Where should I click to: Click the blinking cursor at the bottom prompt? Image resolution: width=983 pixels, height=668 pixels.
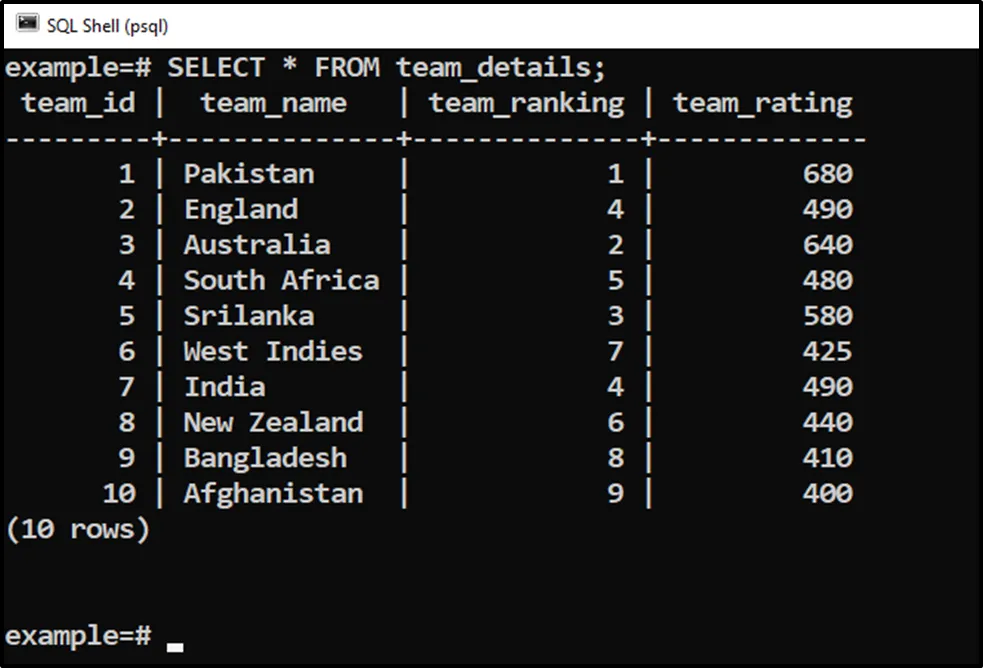tap(176, 644)
